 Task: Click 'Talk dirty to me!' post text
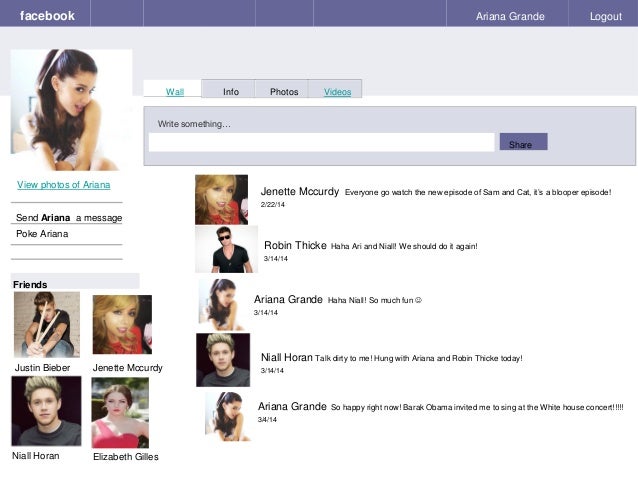click(419, 359)
